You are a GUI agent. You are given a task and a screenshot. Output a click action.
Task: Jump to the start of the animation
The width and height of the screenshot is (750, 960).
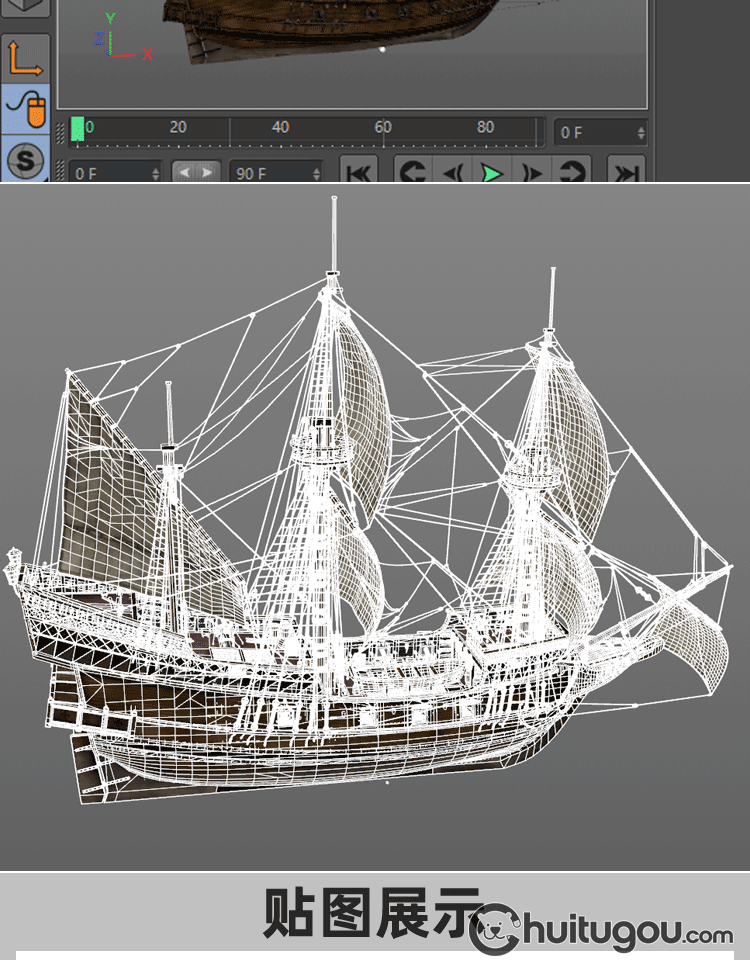click(x=359, y=173)
